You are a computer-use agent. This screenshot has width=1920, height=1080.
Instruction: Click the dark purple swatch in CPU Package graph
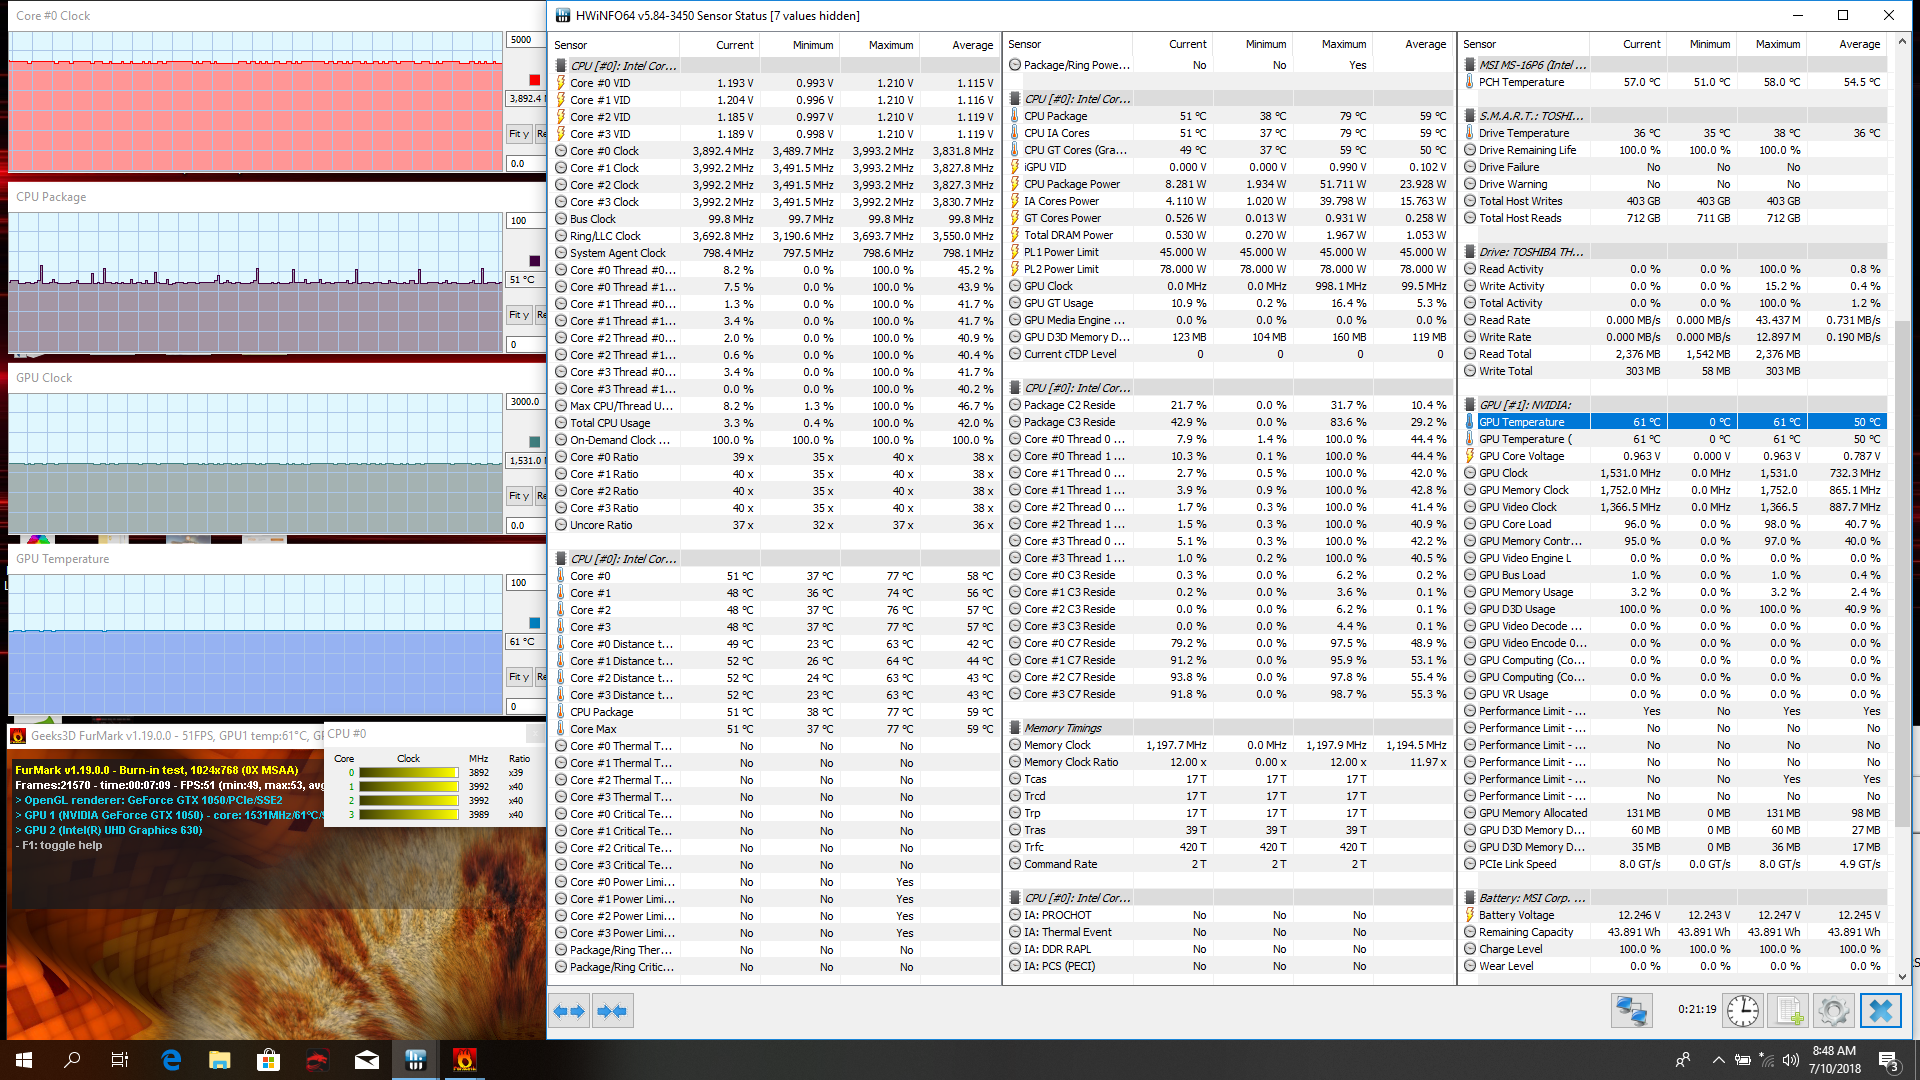(534, 261)
